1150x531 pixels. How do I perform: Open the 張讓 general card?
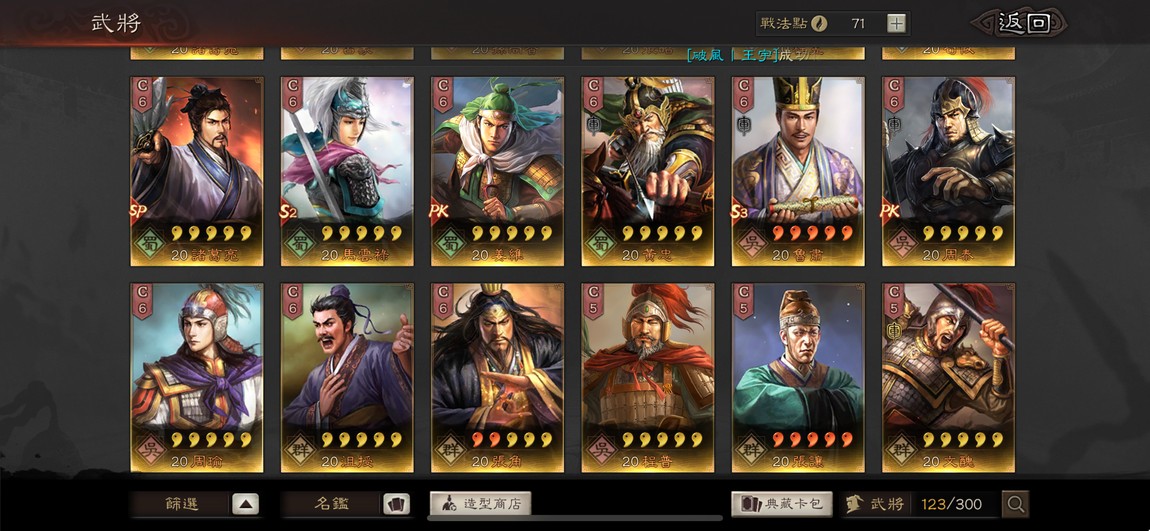click(x=798, y=378)
